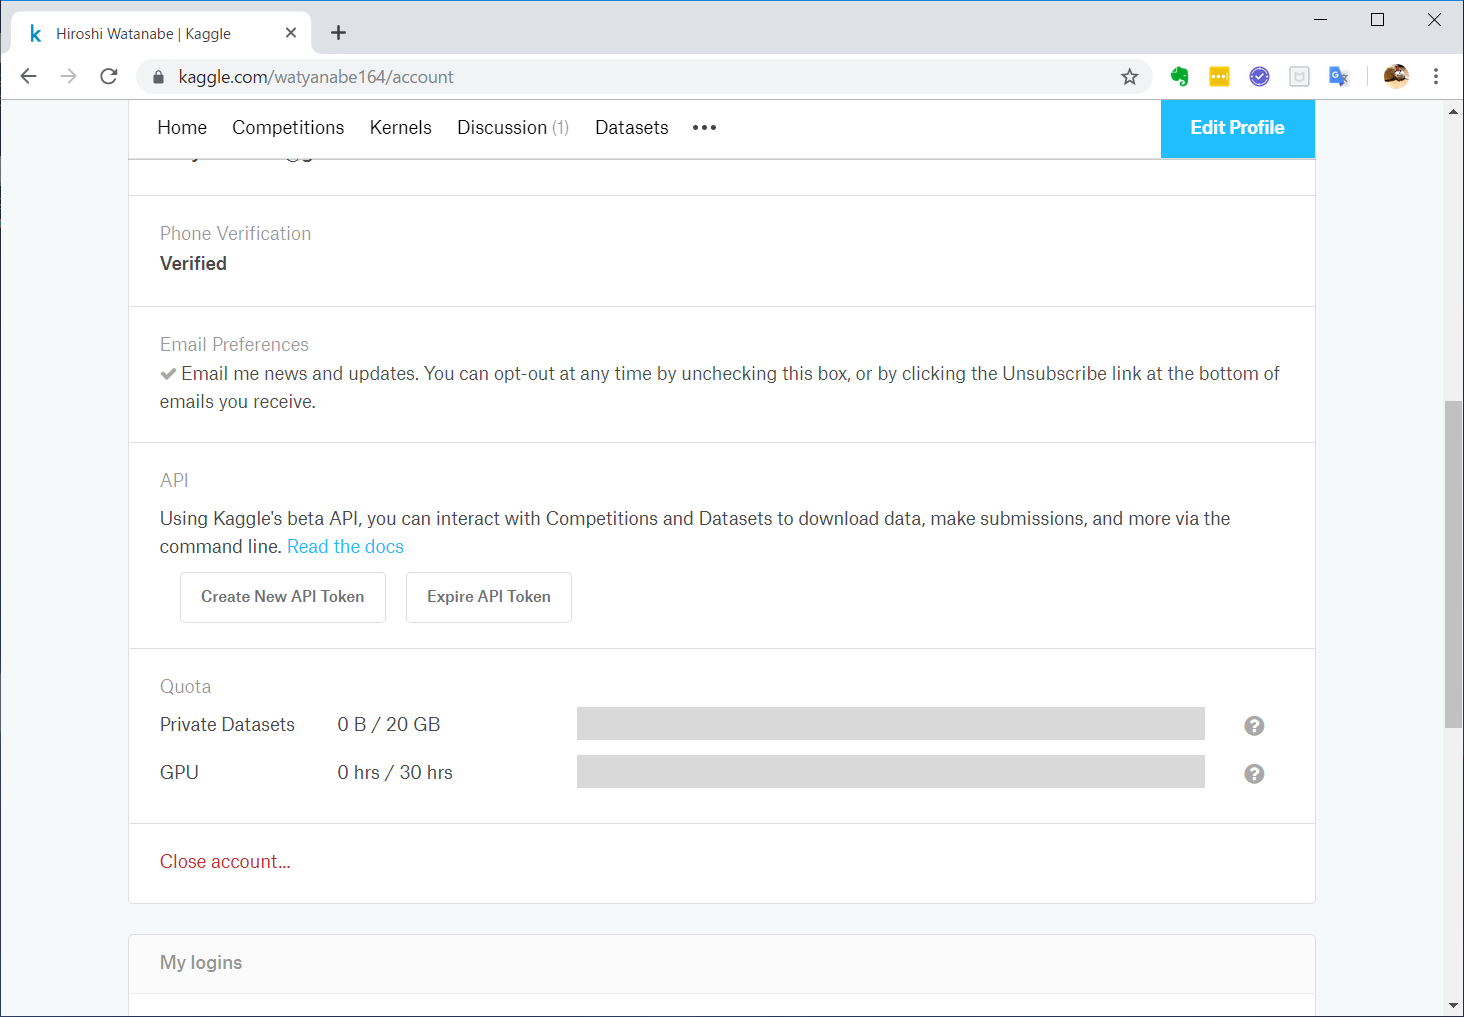This screenshot has height=1017, width=1464.
Task: Click the help icon next to GPU quota
Action: point(1254,772)
